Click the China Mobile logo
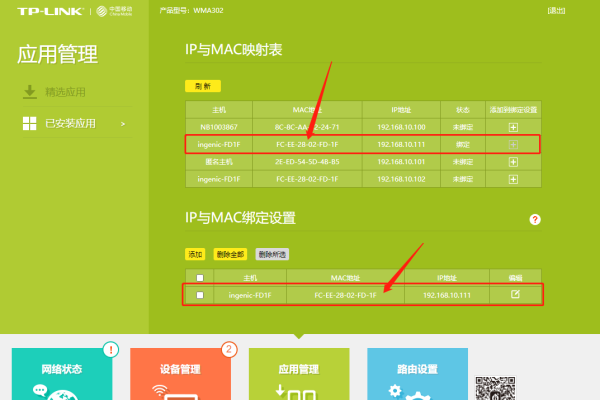The height and width of the screenshot is (400, 600). 114,11
